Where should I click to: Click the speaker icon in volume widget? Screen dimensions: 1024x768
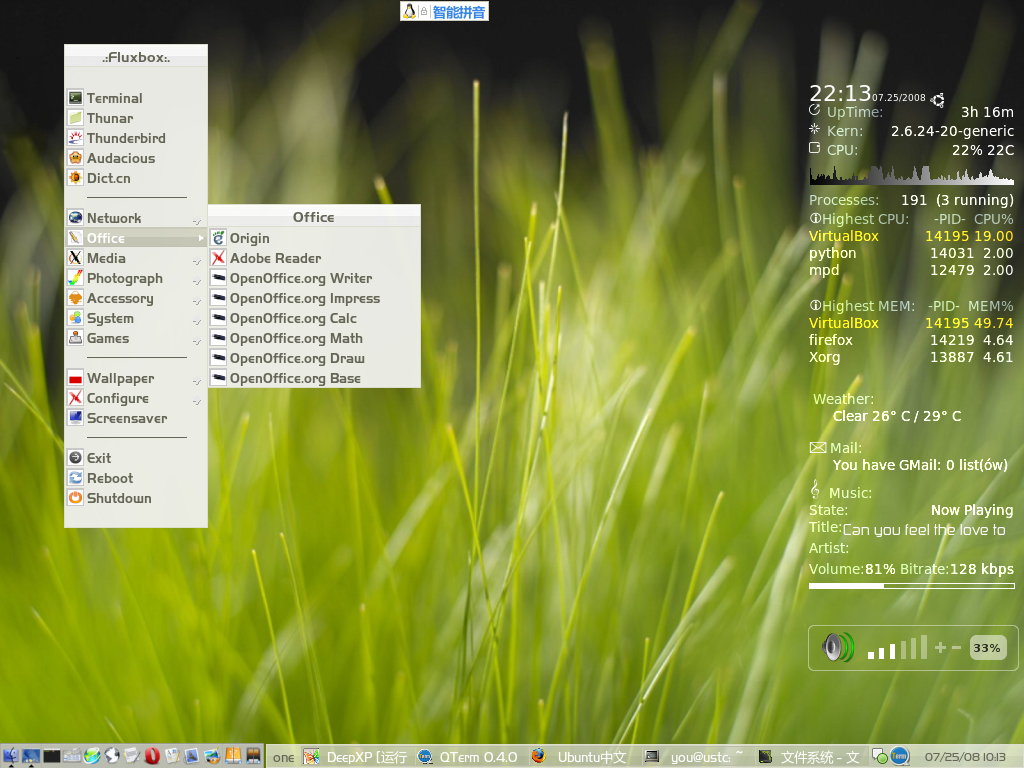click(x=838, y=648)
